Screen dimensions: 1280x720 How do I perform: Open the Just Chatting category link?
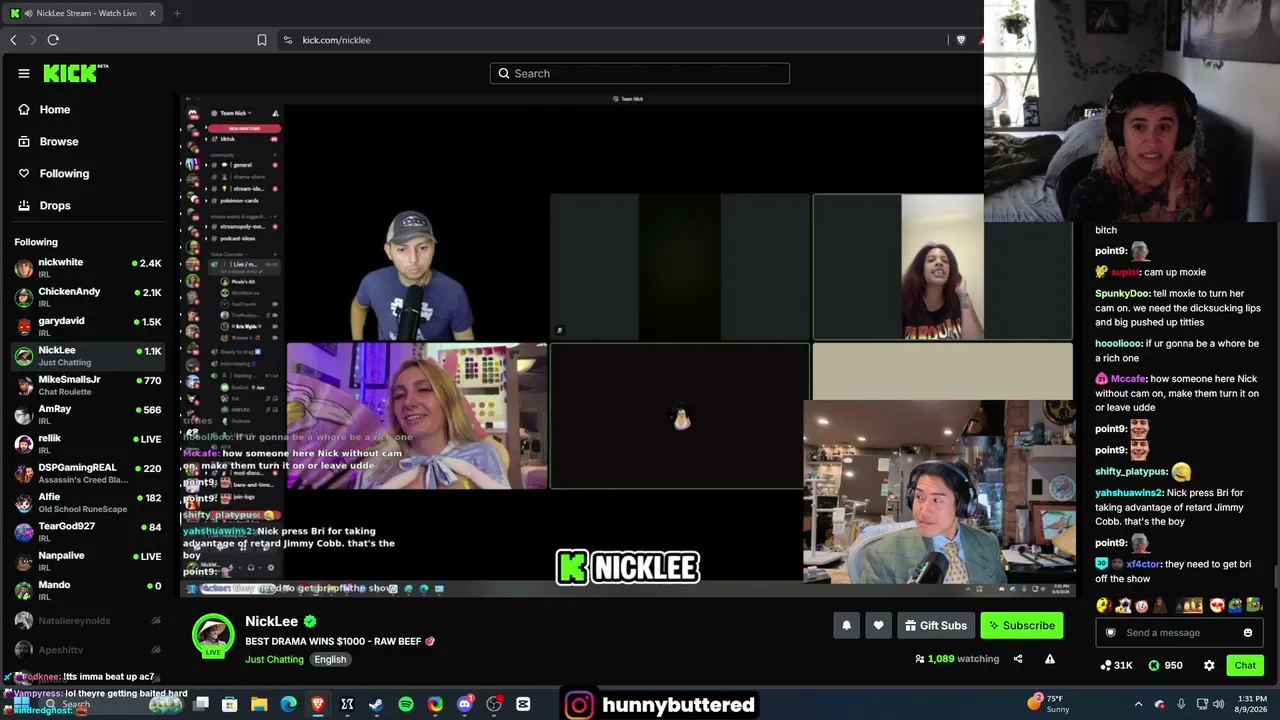coord(274,659)
